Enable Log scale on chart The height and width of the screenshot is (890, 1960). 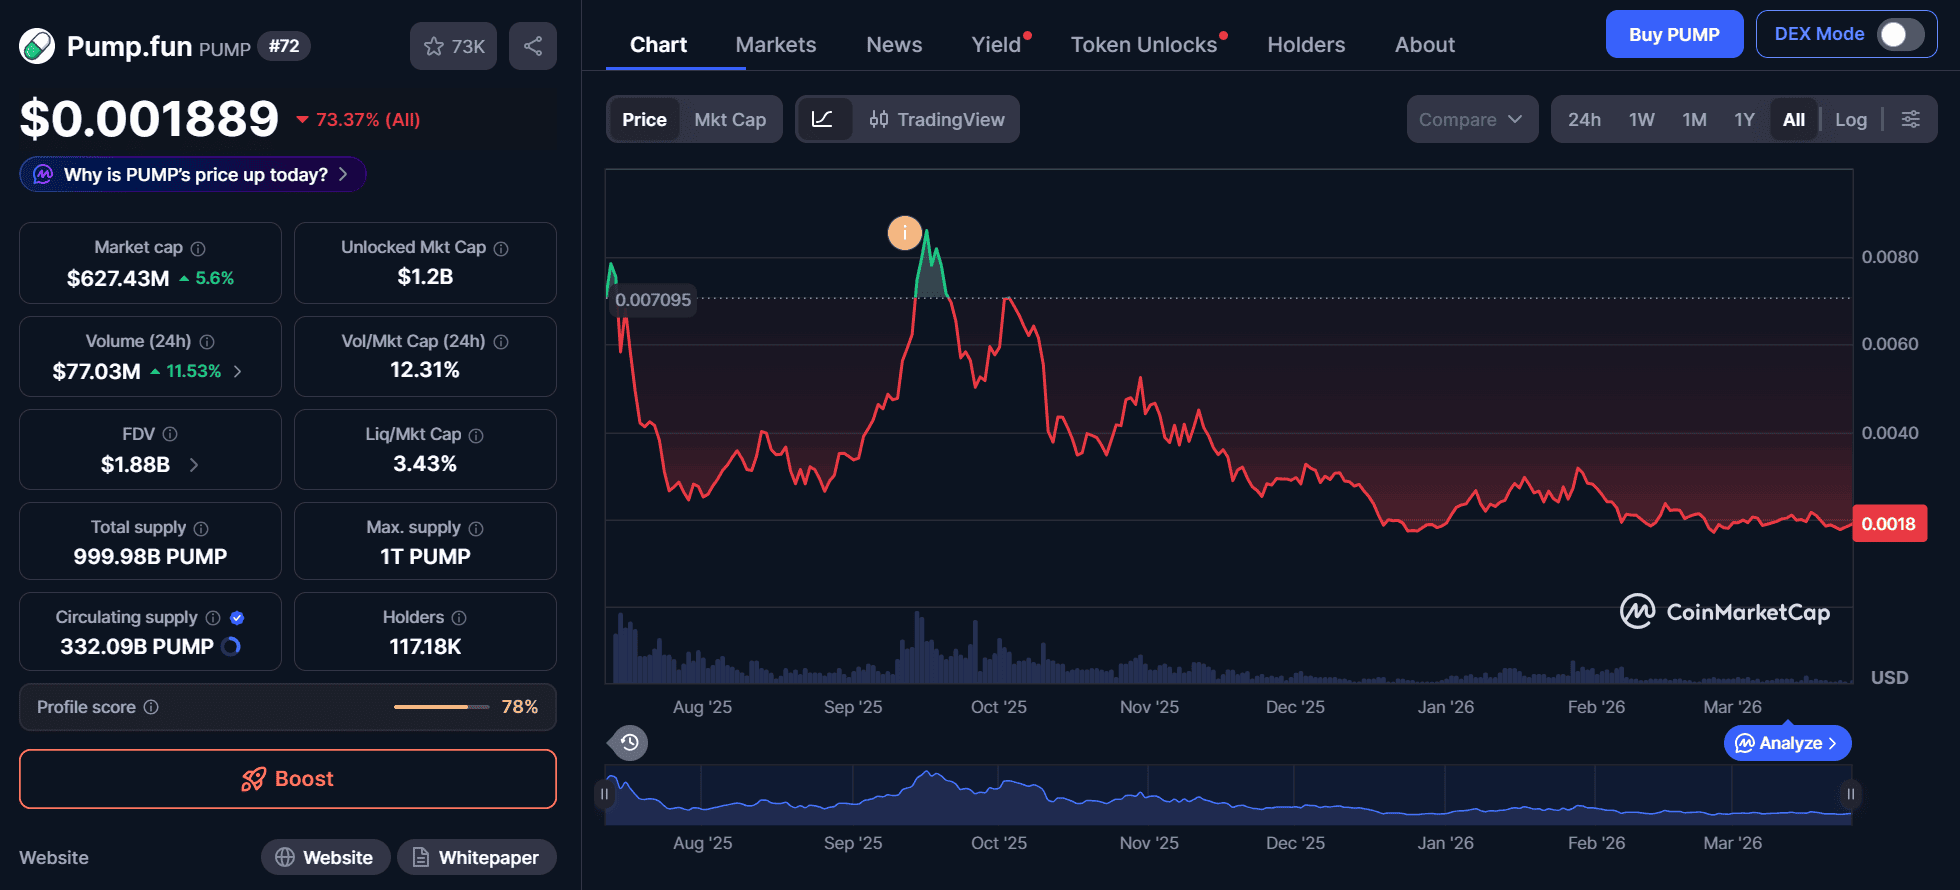pyautogui.click(x=1850, y=119)
